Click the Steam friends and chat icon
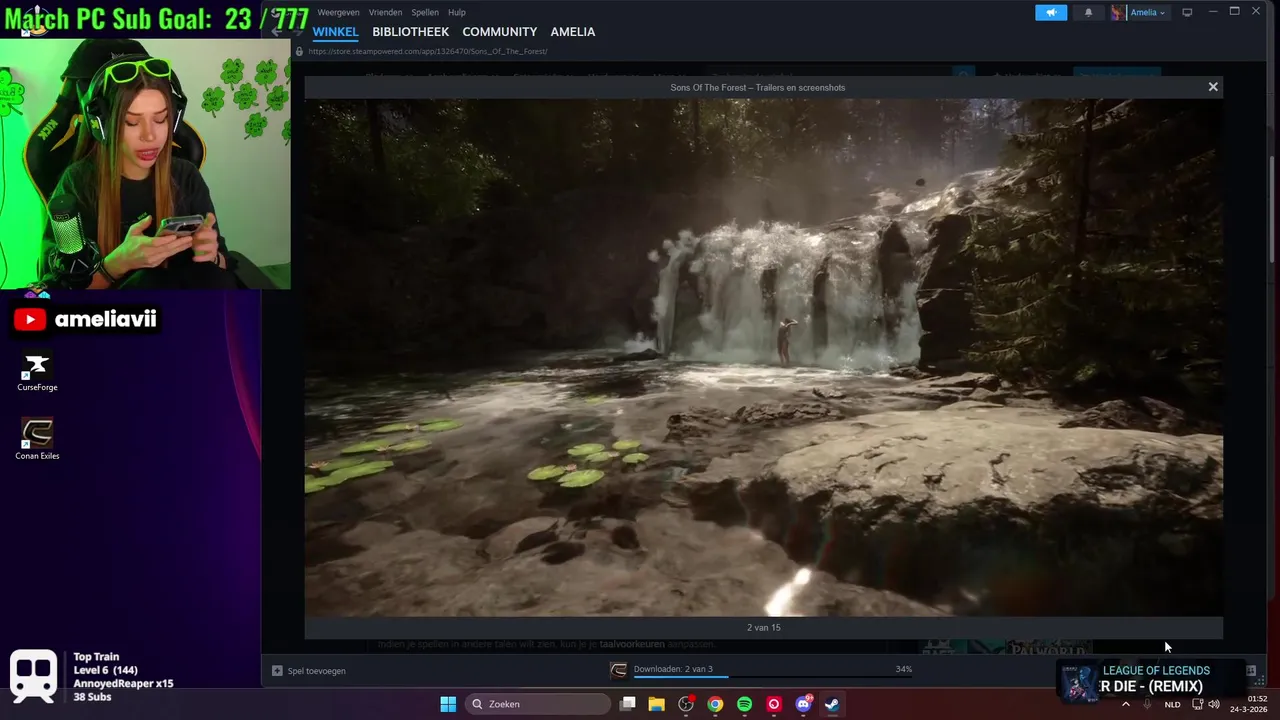1280x720 pixels. (1250, 671)
